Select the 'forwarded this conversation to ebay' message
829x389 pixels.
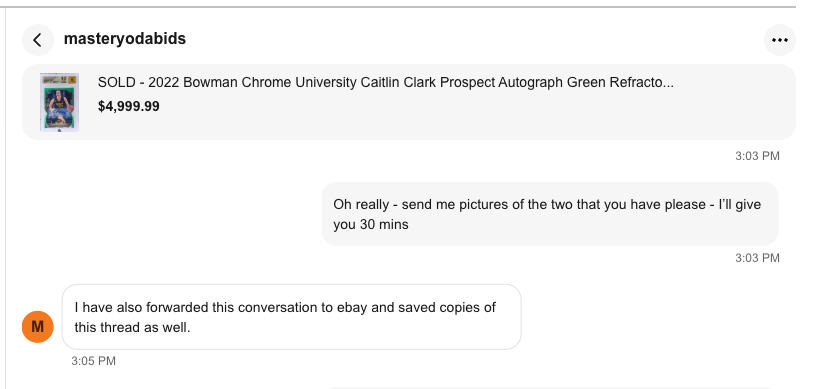[x=292, y=317]
